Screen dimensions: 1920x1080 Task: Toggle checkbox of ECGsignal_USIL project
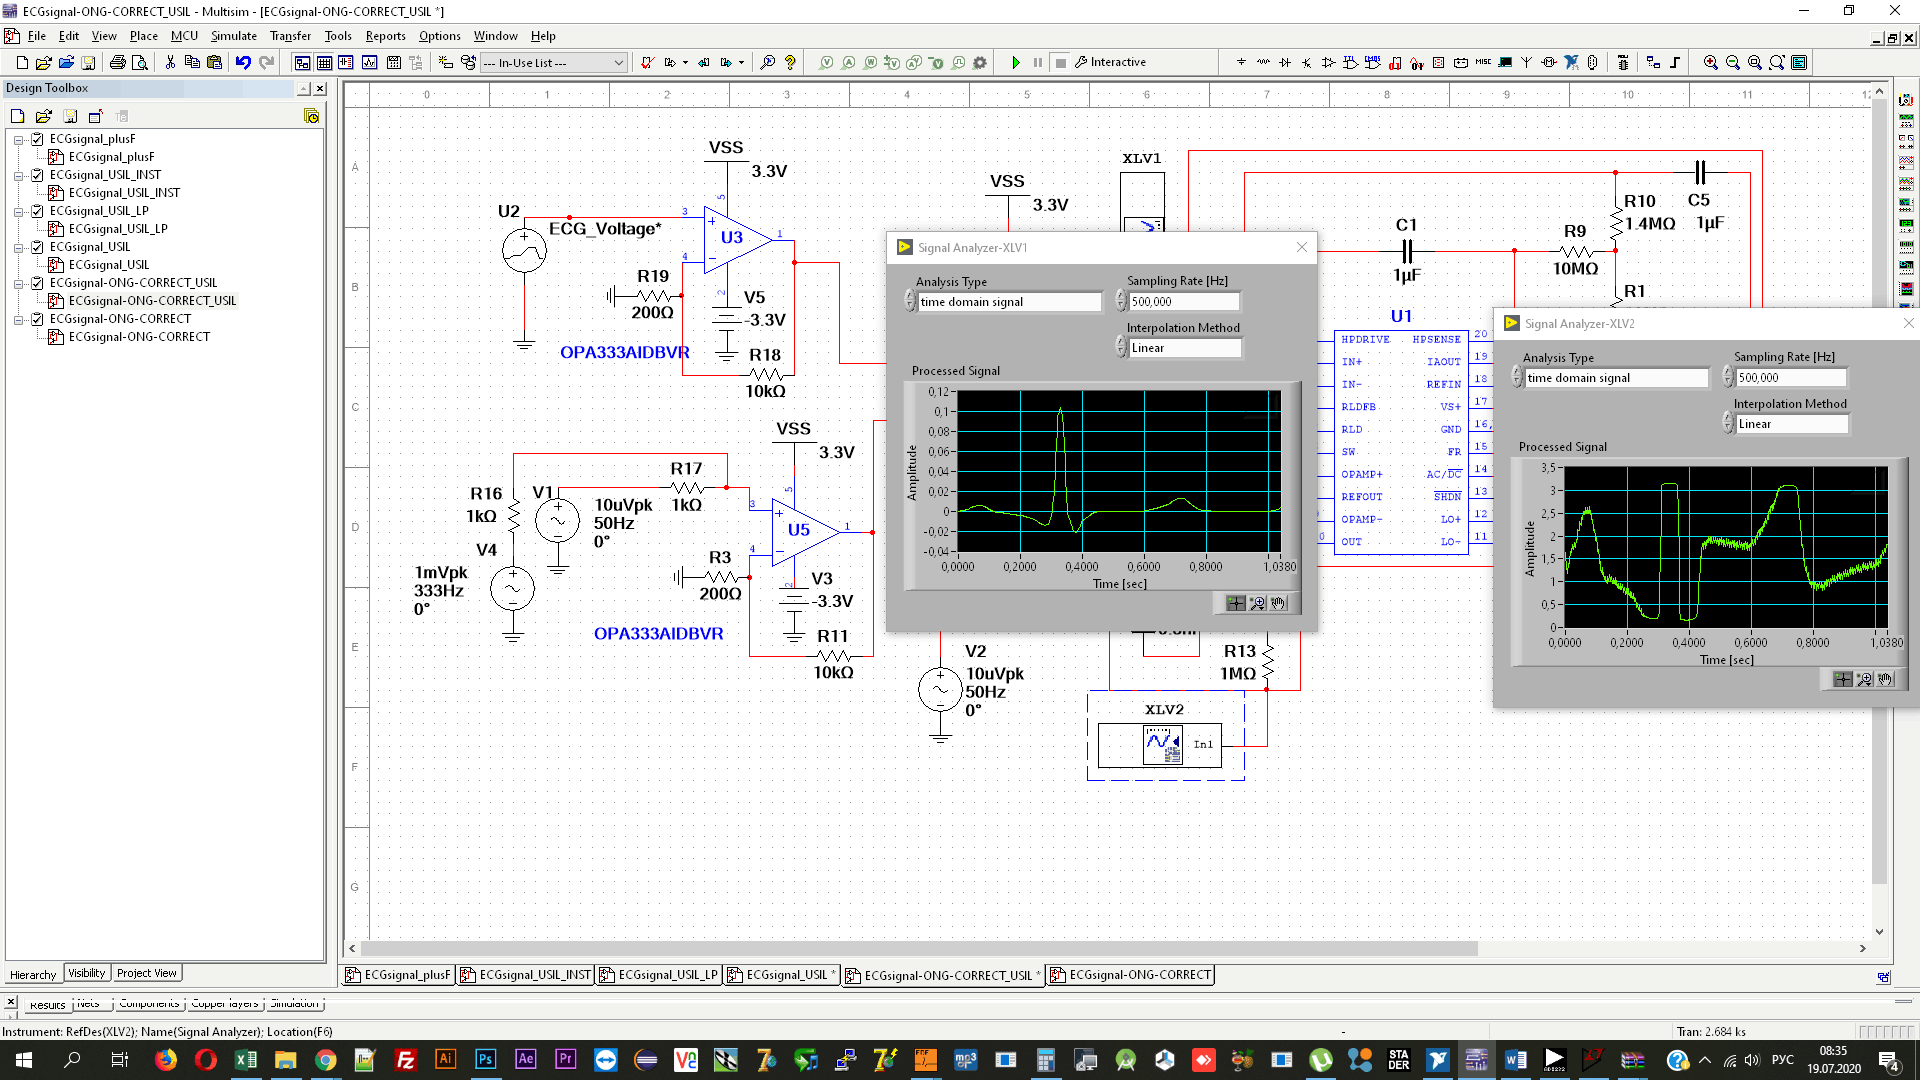[x=37, y=247]
